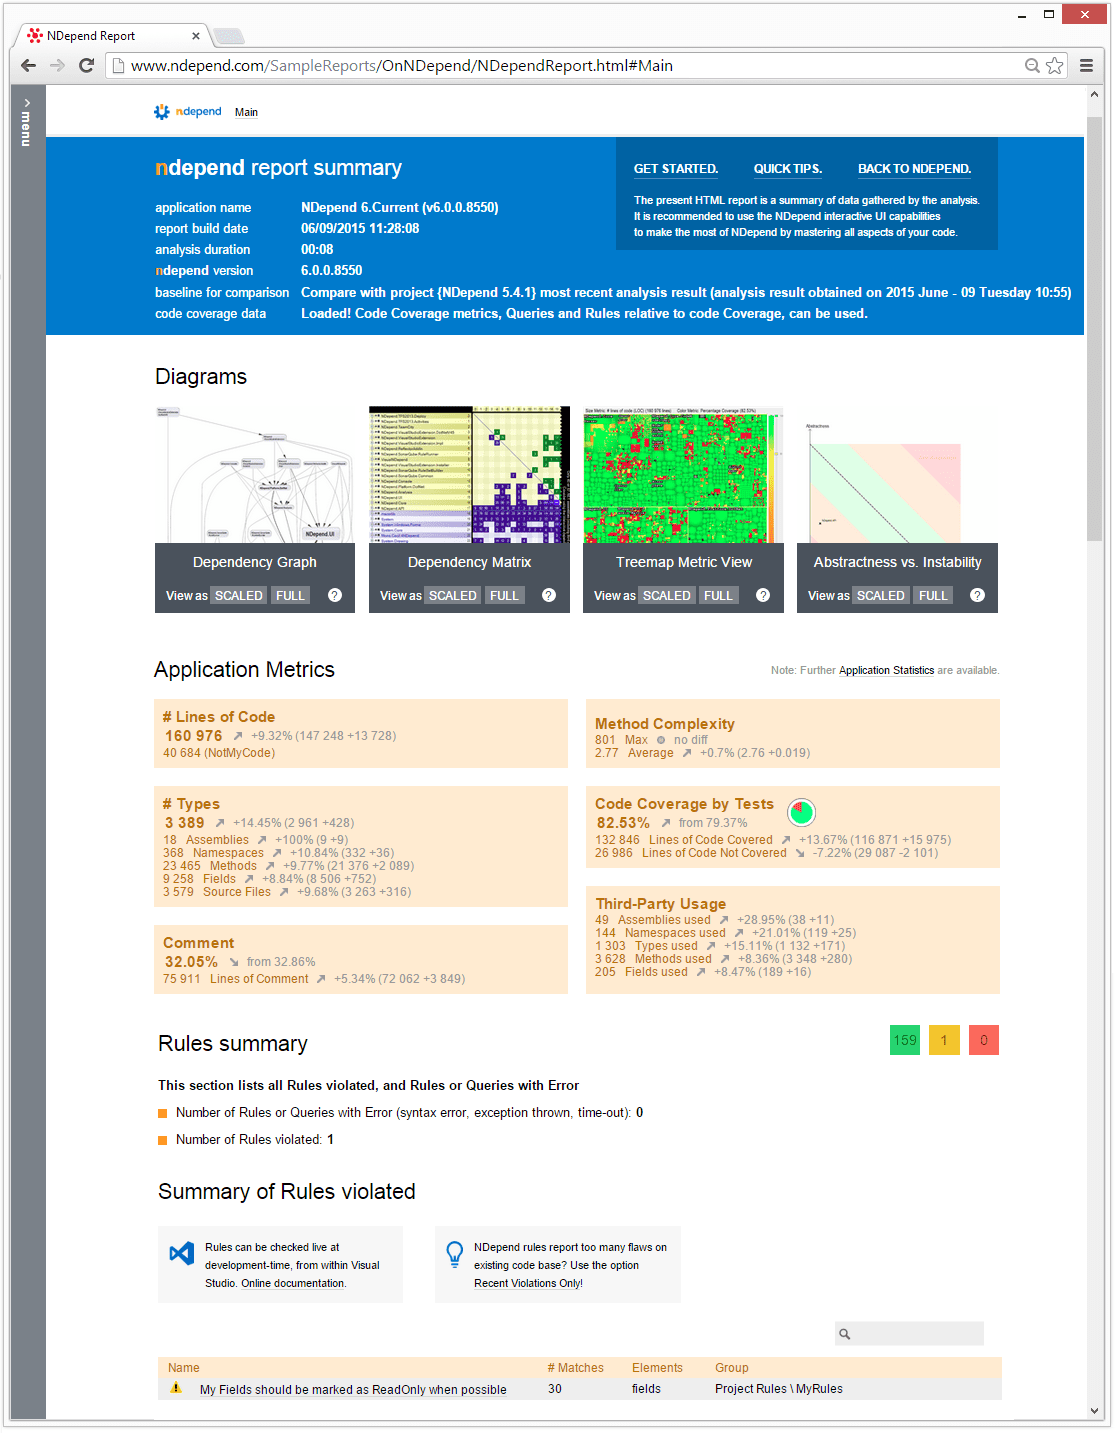View Dependency Graph as SCALED
The image size is (1118, 1433).
pyautogui.click(x=238, y=595)
